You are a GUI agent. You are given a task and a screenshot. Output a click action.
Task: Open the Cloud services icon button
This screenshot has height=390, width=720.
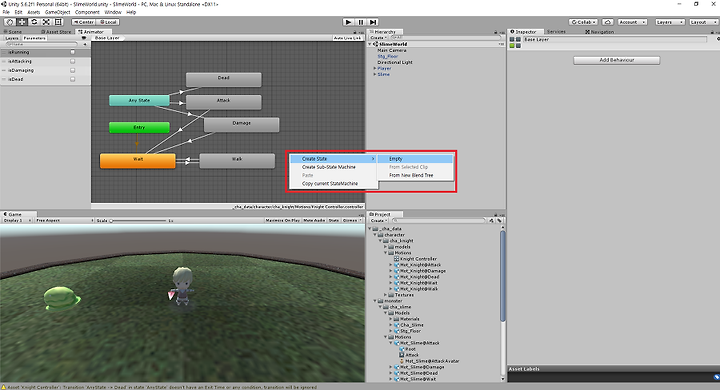click(608, 22)
